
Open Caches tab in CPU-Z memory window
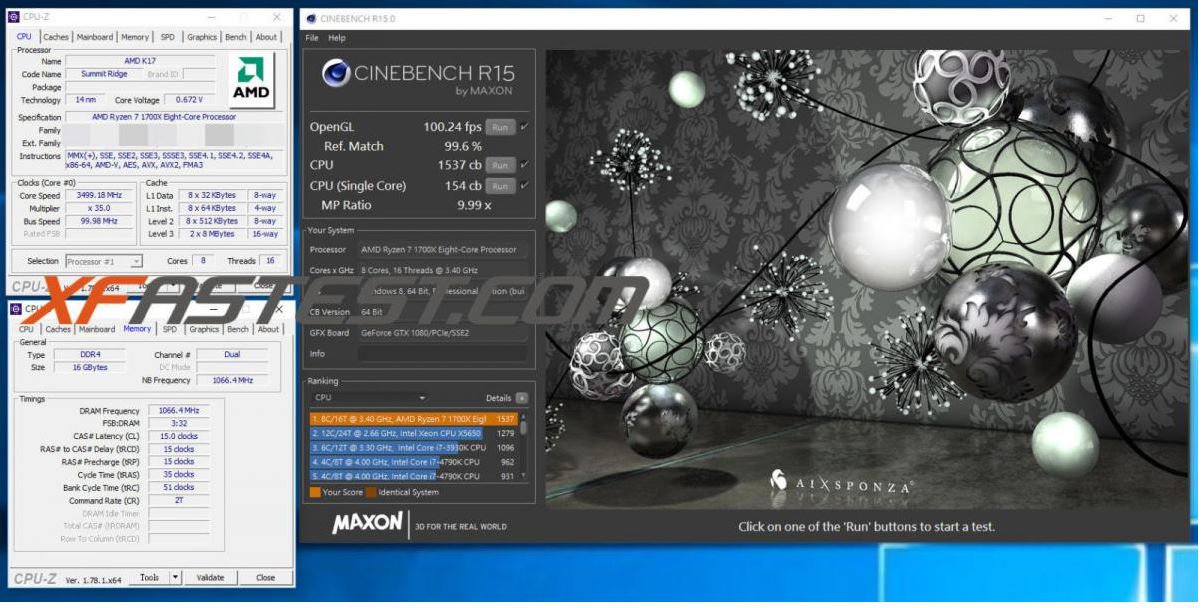click(x=58, y=329)
